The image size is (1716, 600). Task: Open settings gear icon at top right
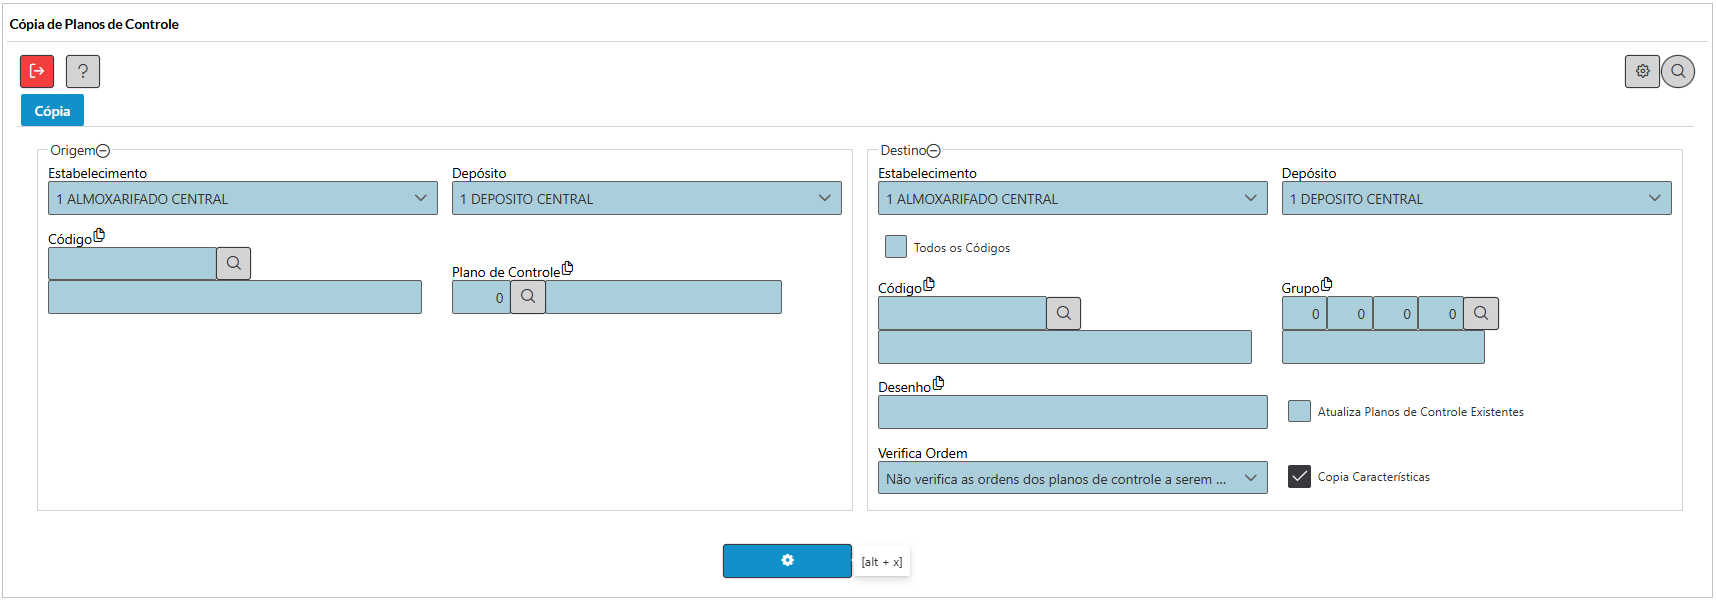1642,71
